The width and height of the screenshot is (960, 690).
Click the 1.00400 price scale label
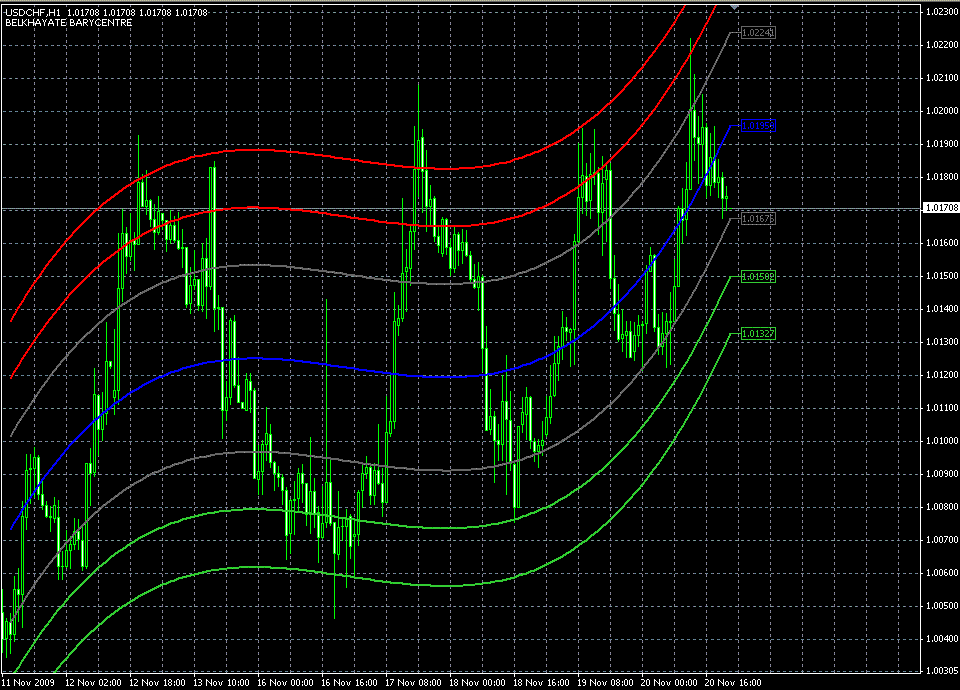point(942,639)
